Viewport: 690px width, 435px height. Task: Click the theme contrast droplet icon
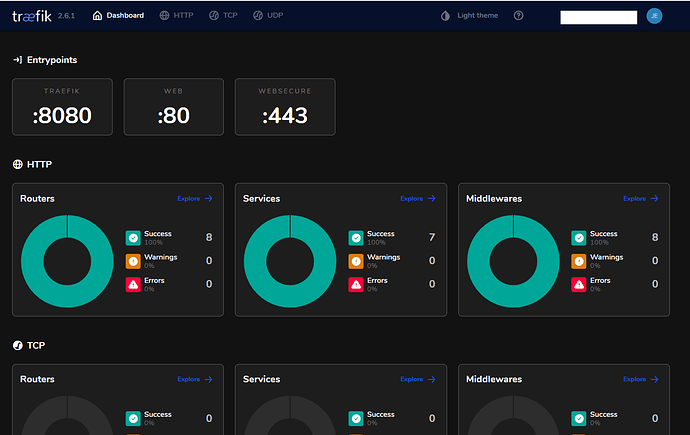pos(445,16)
